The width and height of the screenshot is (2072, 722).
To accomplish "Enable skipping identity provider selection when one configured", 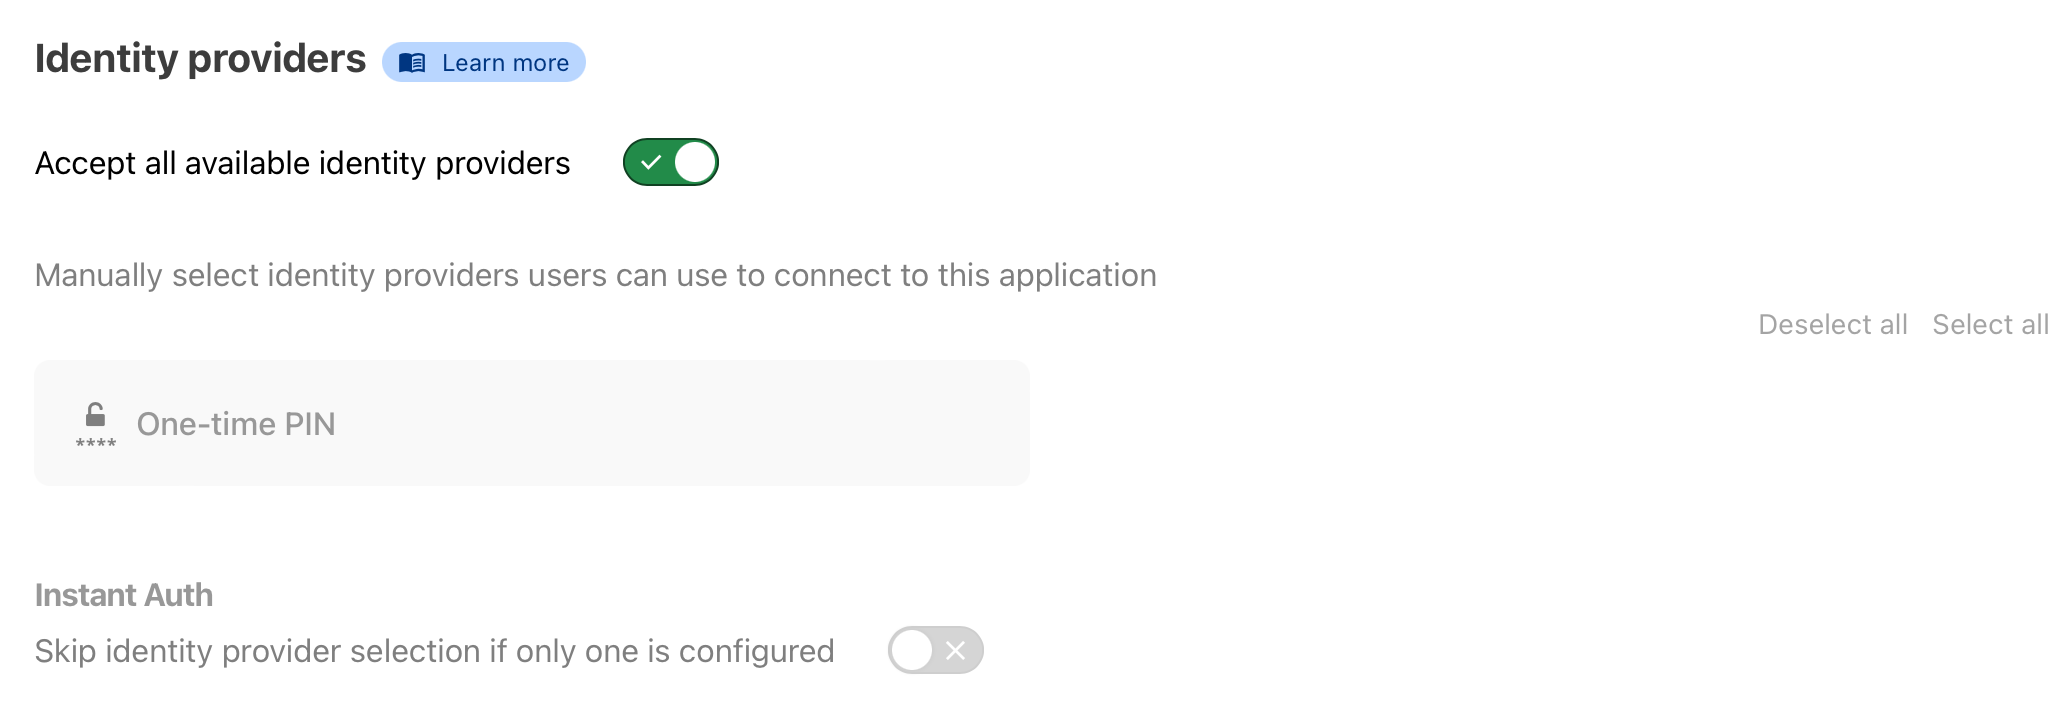I will [x=934, y=650].
